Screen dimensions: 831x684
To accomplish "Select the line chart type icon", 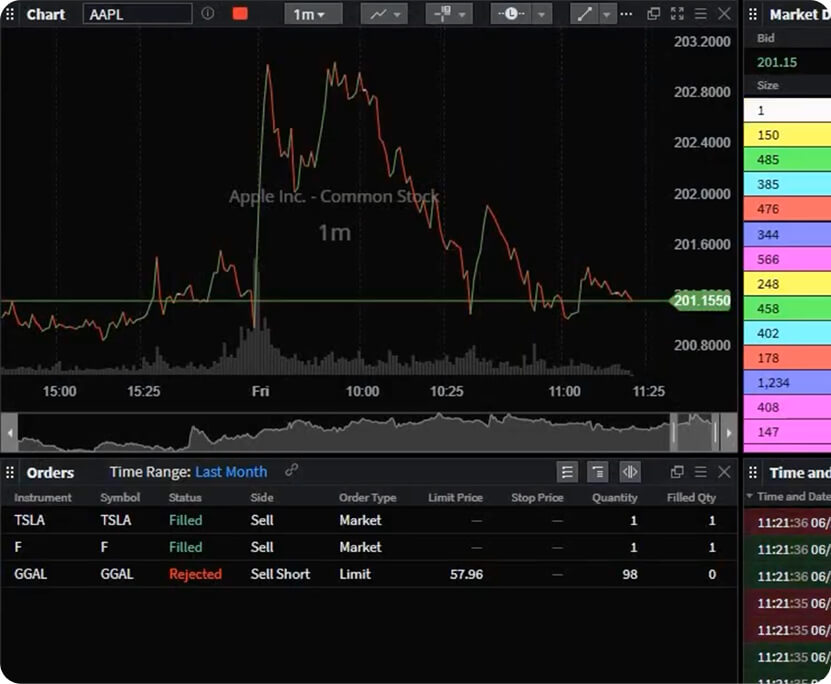I will tap(376, 14).
